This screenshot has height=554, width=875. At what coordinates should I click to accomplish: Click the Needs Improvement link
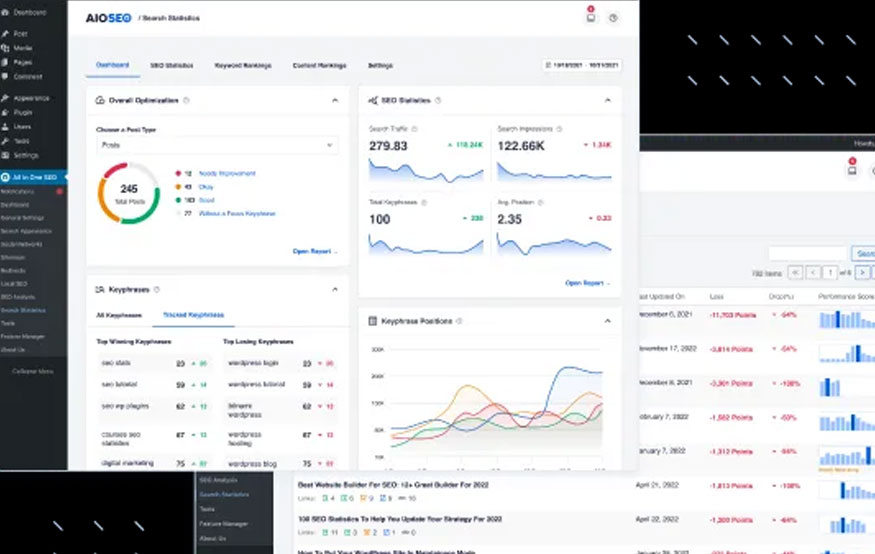click(x=227, y=174)
